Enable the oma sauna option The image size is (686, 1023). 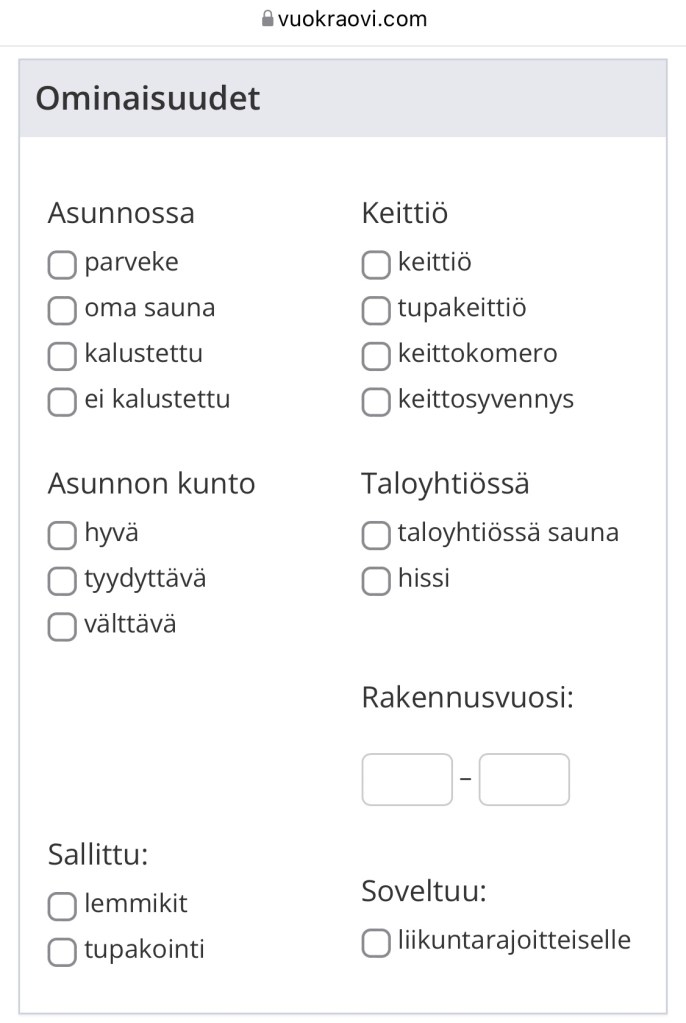pos(62,310)
